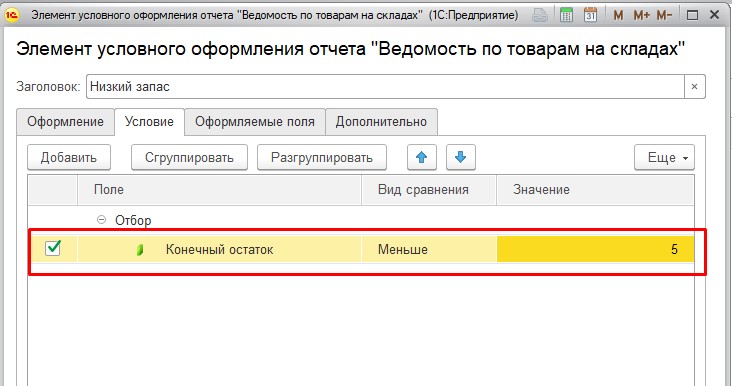
Task: Move condition up with blue arrow
Action: coord(422,157)
